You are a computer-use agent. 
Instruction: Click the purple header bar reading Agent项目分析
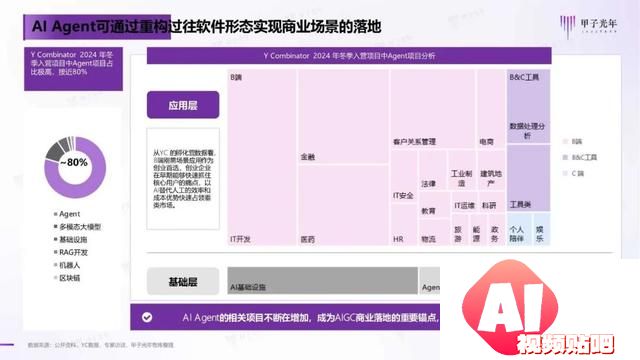click(x=349, y=56)
